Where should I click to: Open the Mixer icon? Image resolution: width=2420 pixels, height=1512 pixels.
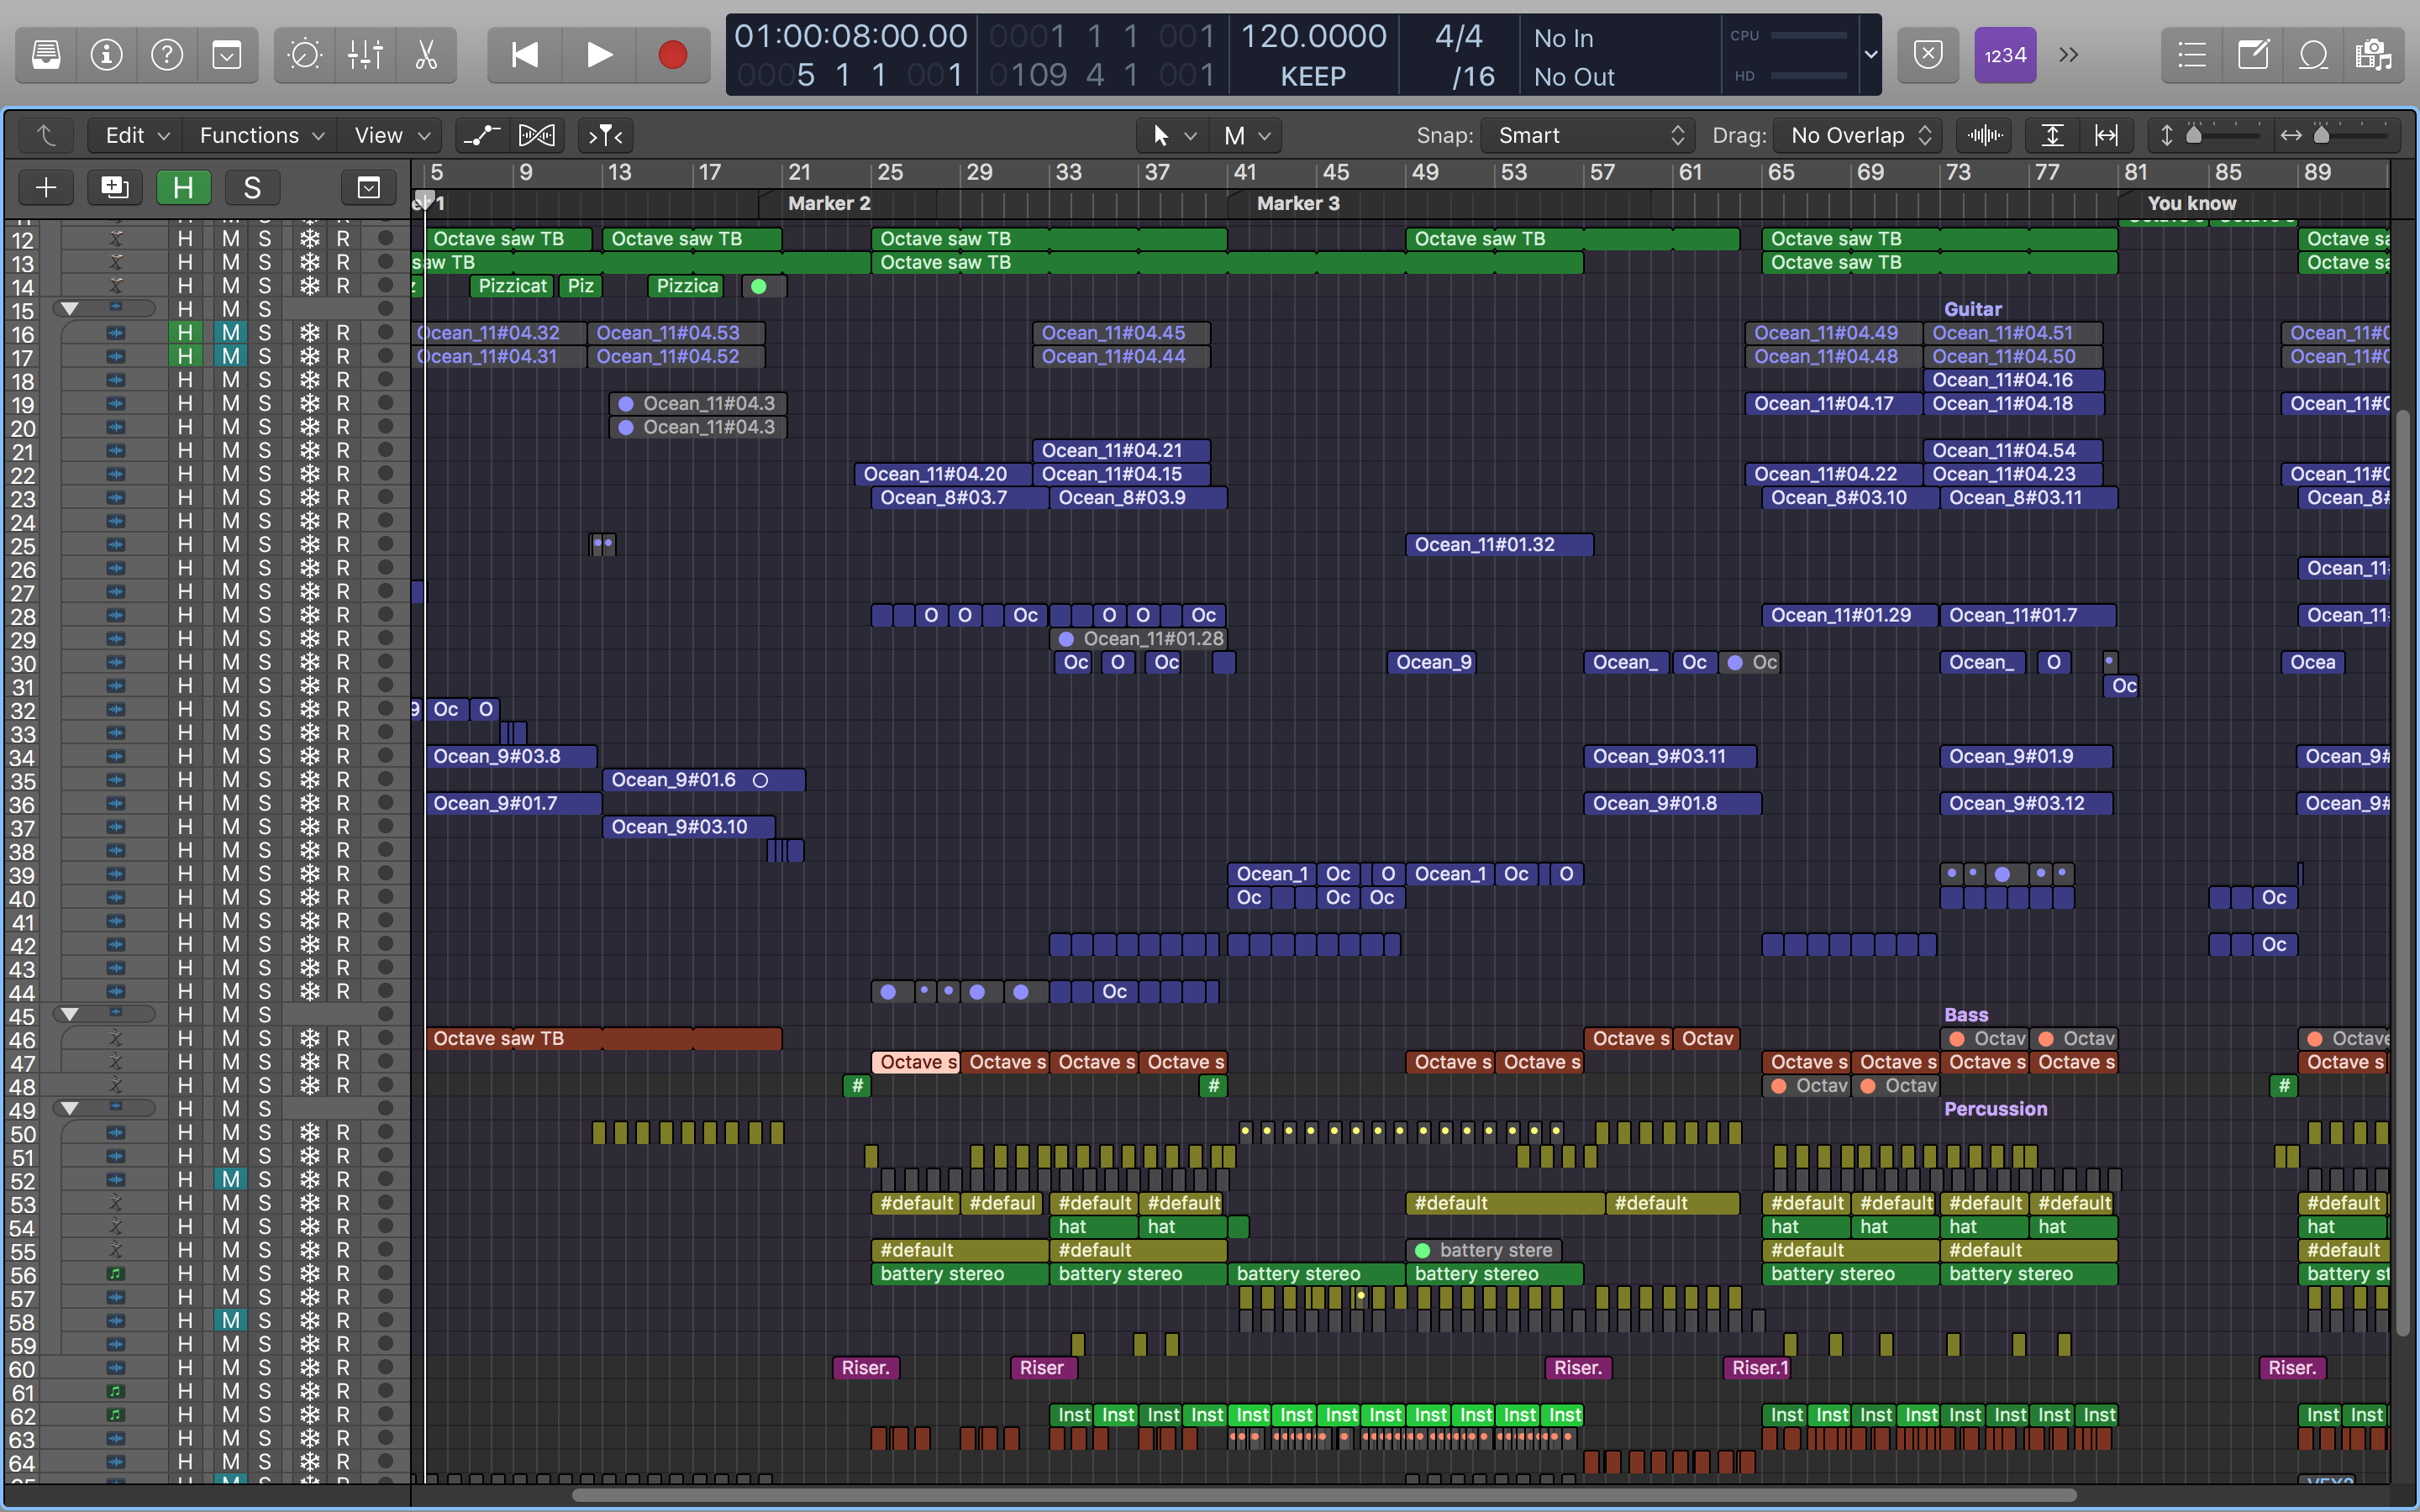(365, 54)
